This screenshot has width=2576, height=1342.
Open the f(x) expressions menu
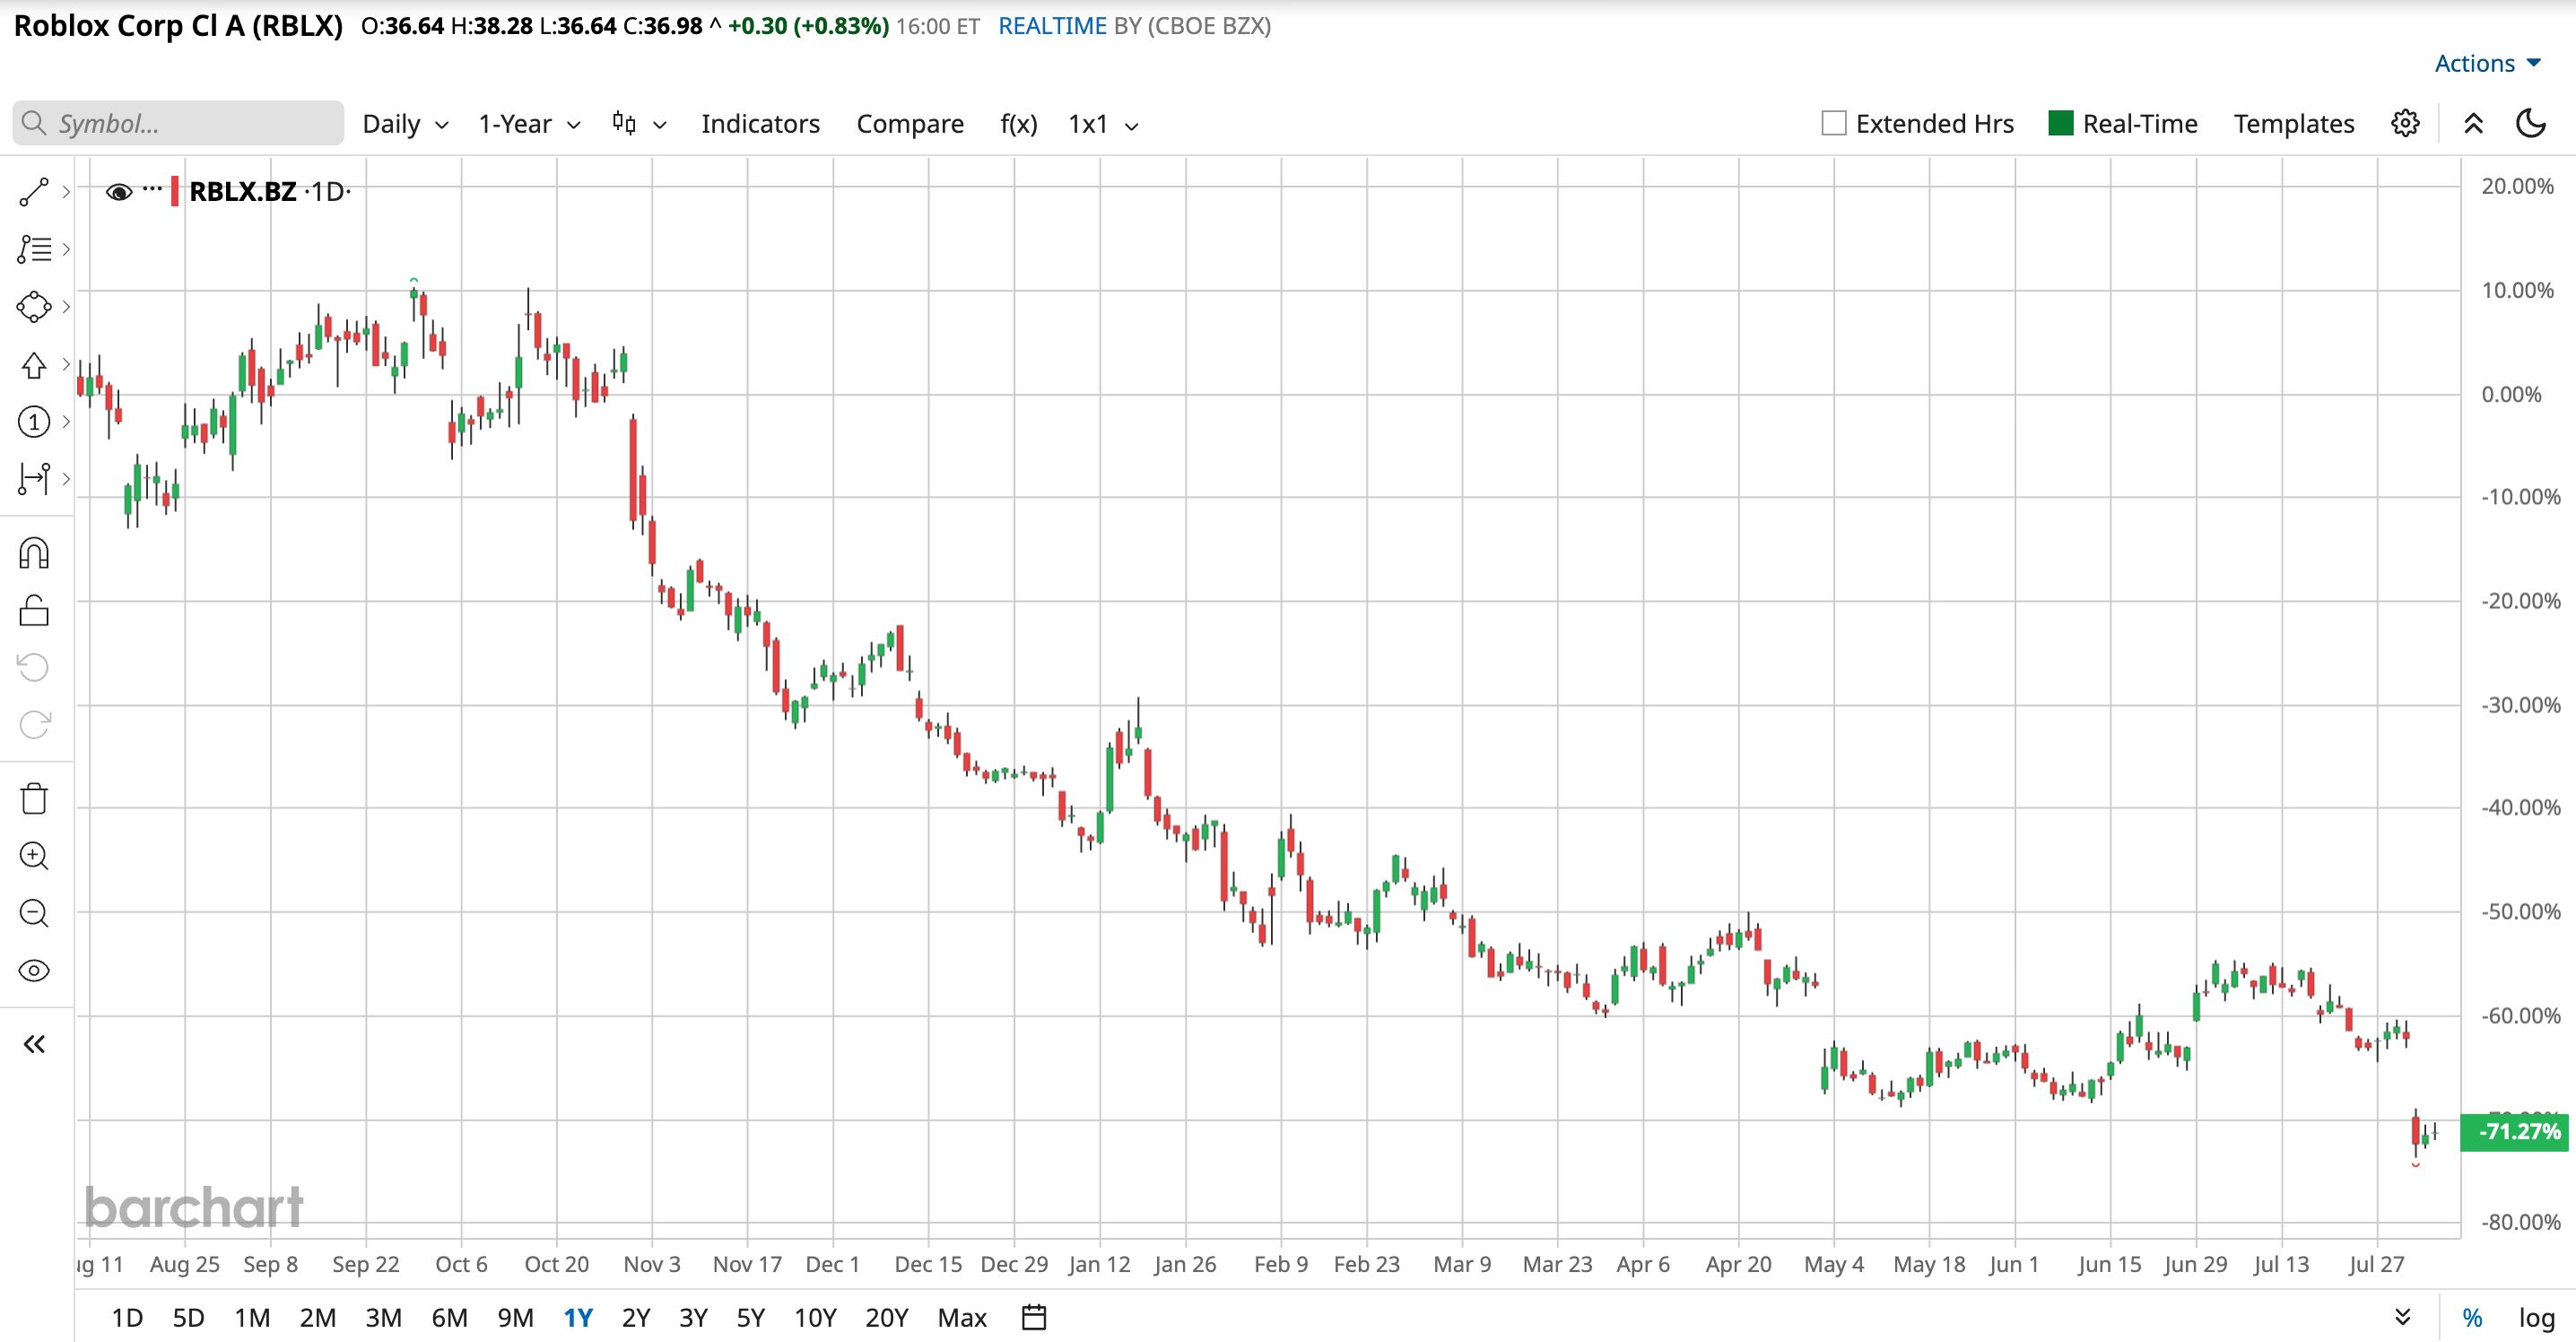1018,124
